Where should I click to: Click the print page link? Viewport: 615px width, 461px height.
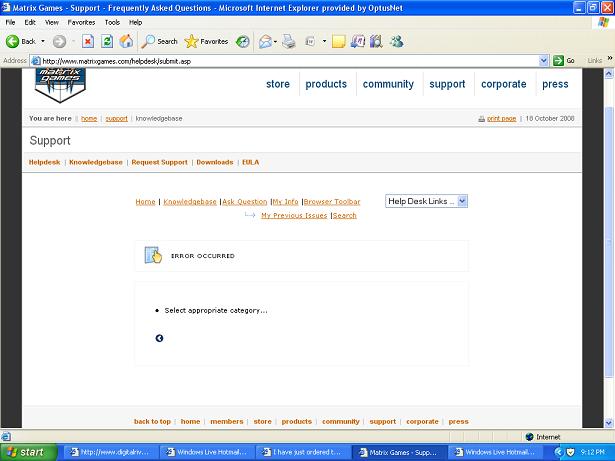(x=501, y=118)
